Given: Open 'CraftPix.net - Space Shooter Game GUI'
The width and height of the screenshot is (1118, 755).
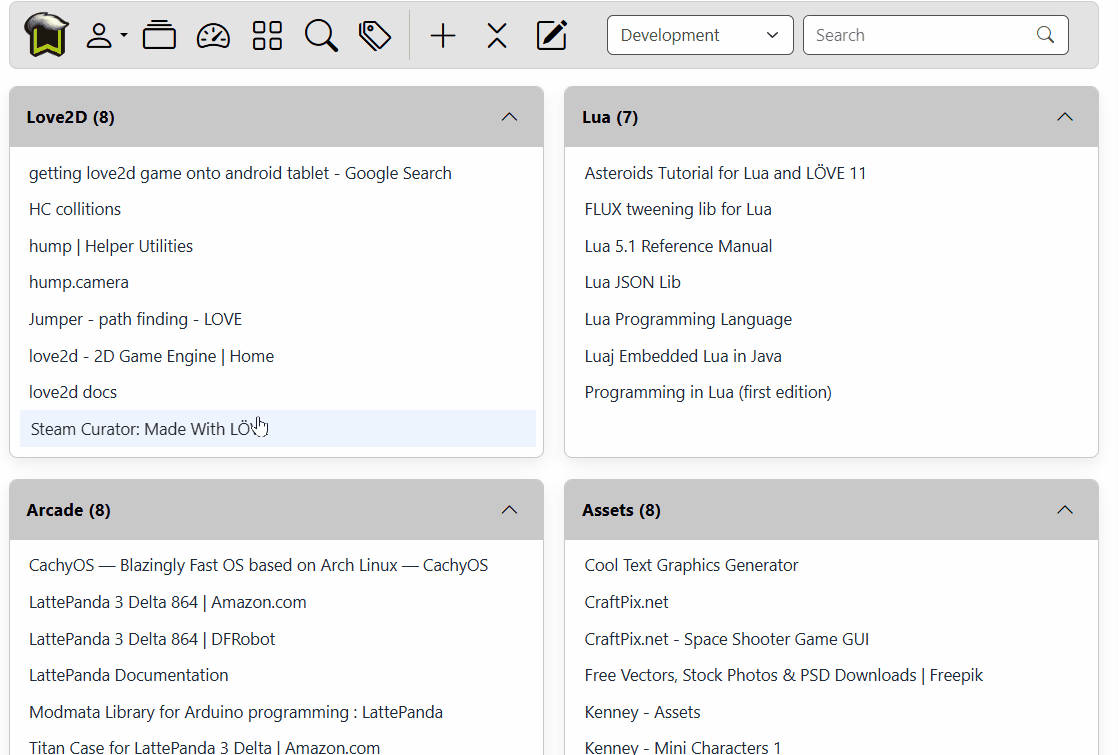Looking at the screenshot, I should pos(727,639).
